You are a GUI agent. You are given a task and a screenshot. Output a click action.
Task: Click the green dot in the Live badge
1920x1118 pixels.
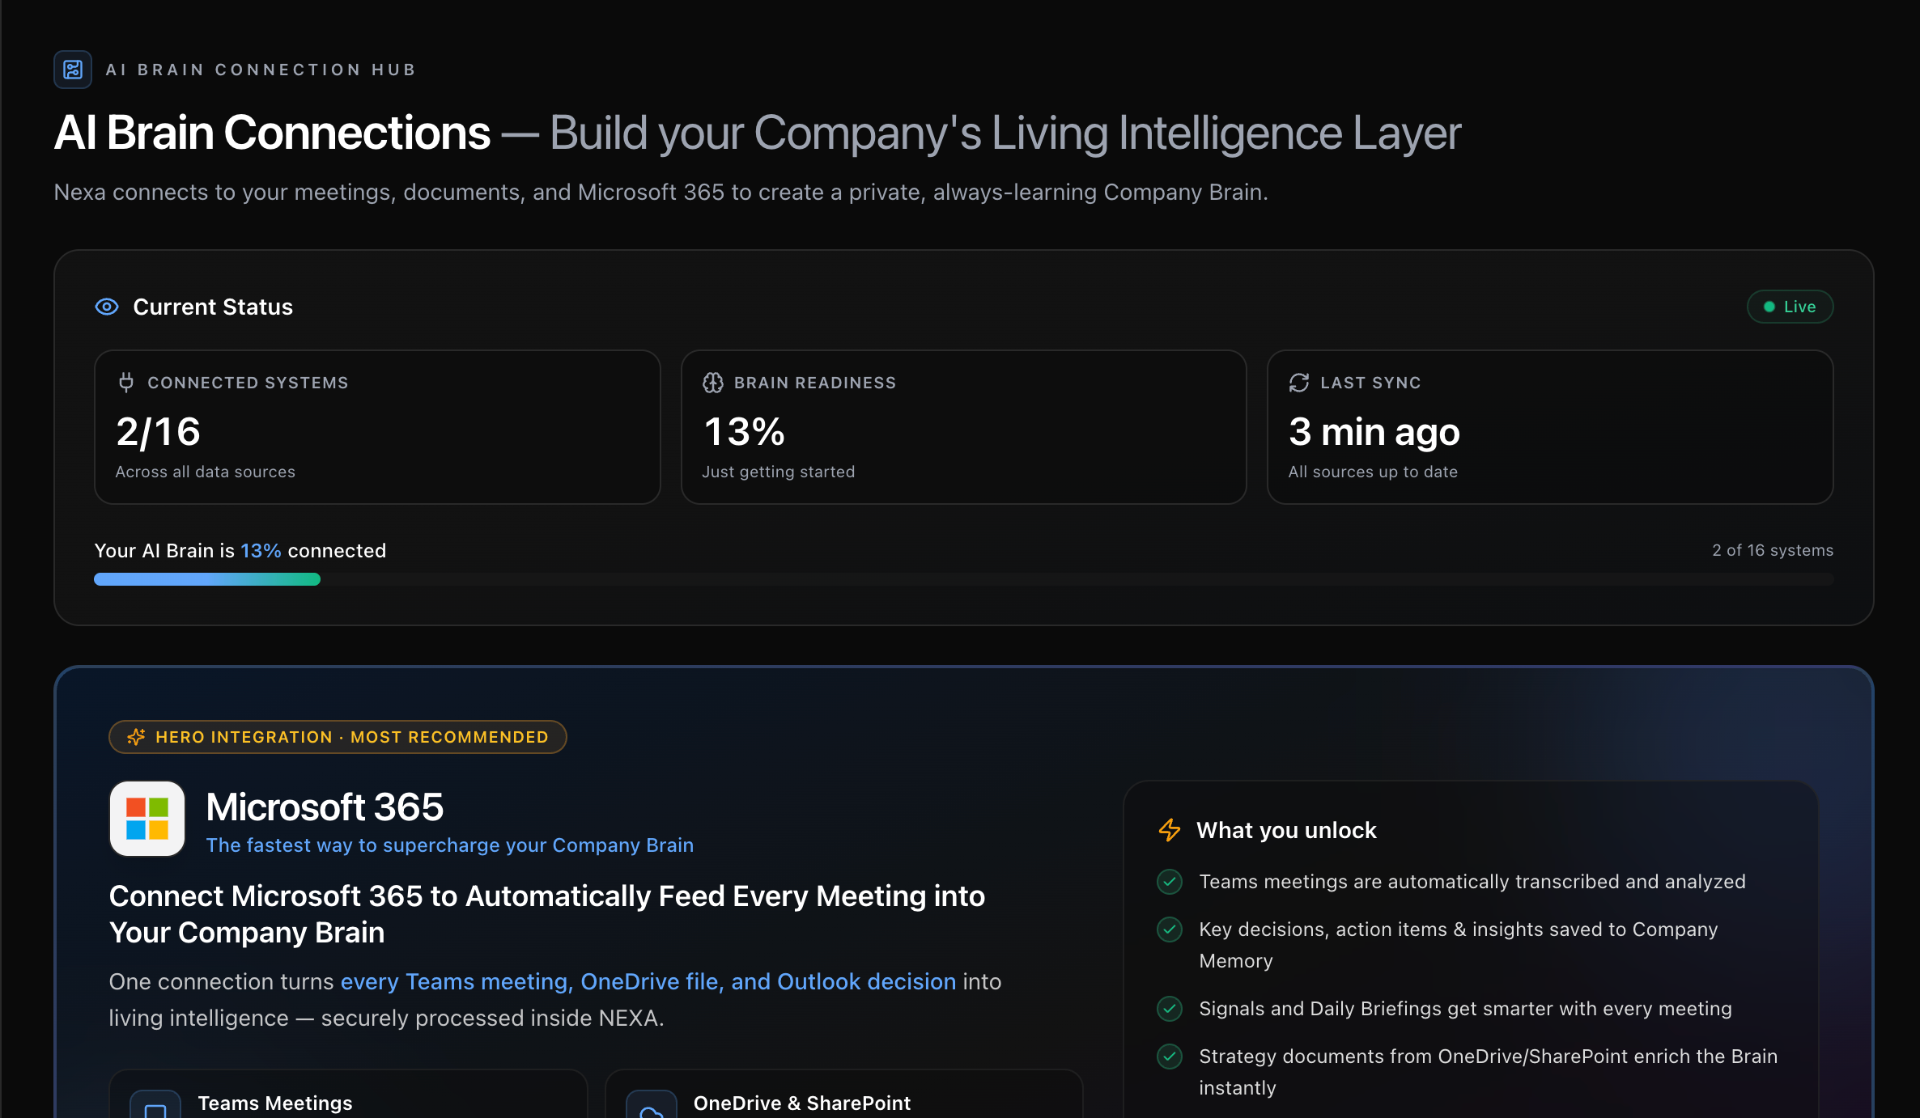pos(1769,307)
